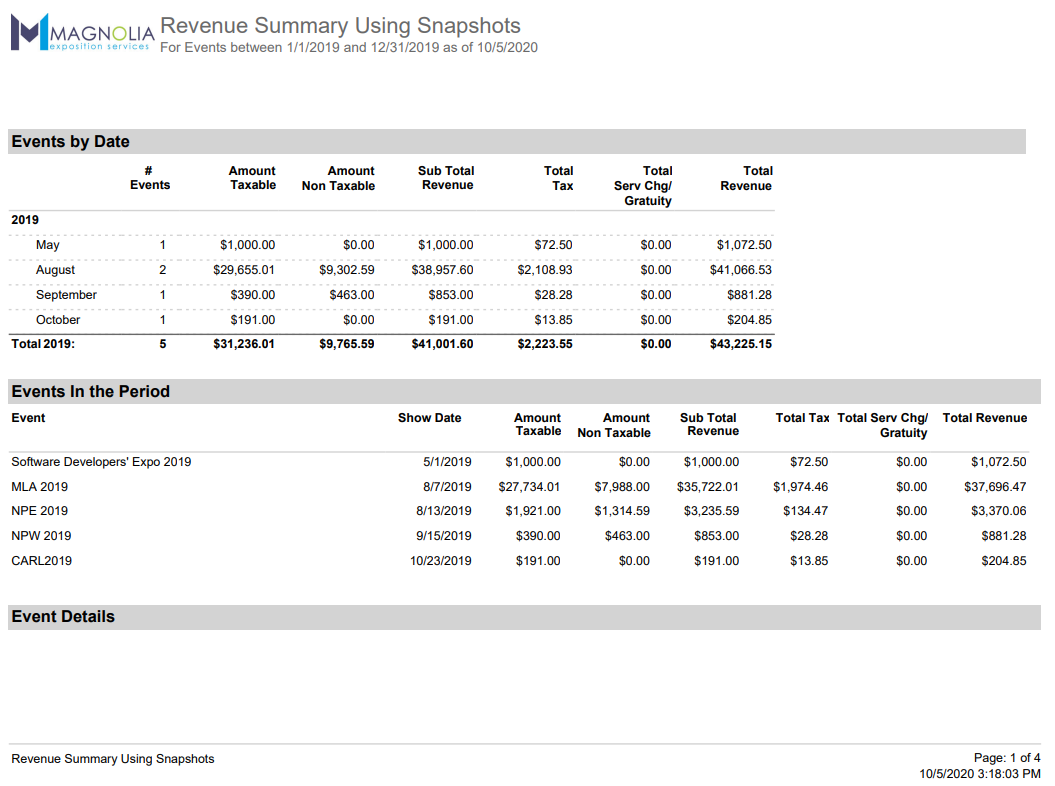Open the NPE 2019 event entry
The height and width of the screenshot is (786, 1055).
coord(38,511)
